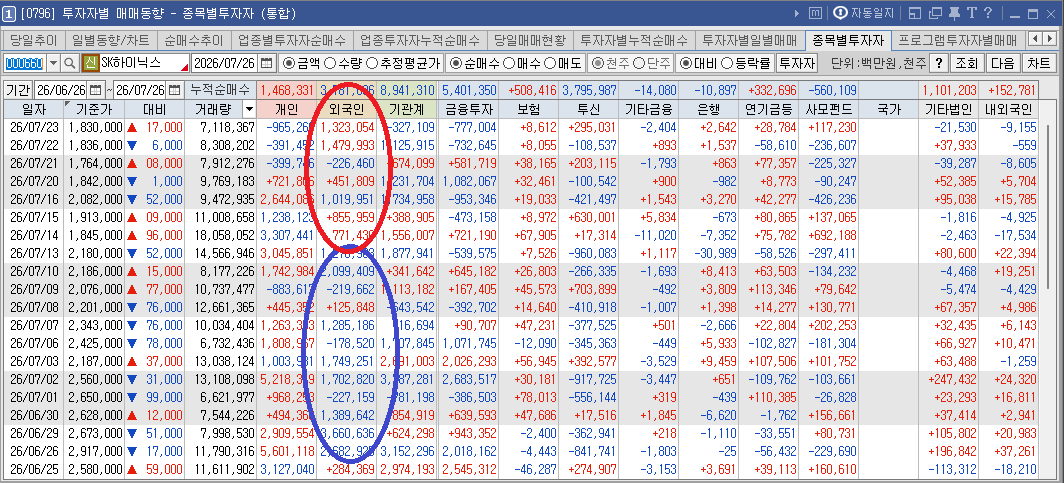Click the 26/07/26 end date field
Viewport: 1064px width, 483px height.
[140, 90]
